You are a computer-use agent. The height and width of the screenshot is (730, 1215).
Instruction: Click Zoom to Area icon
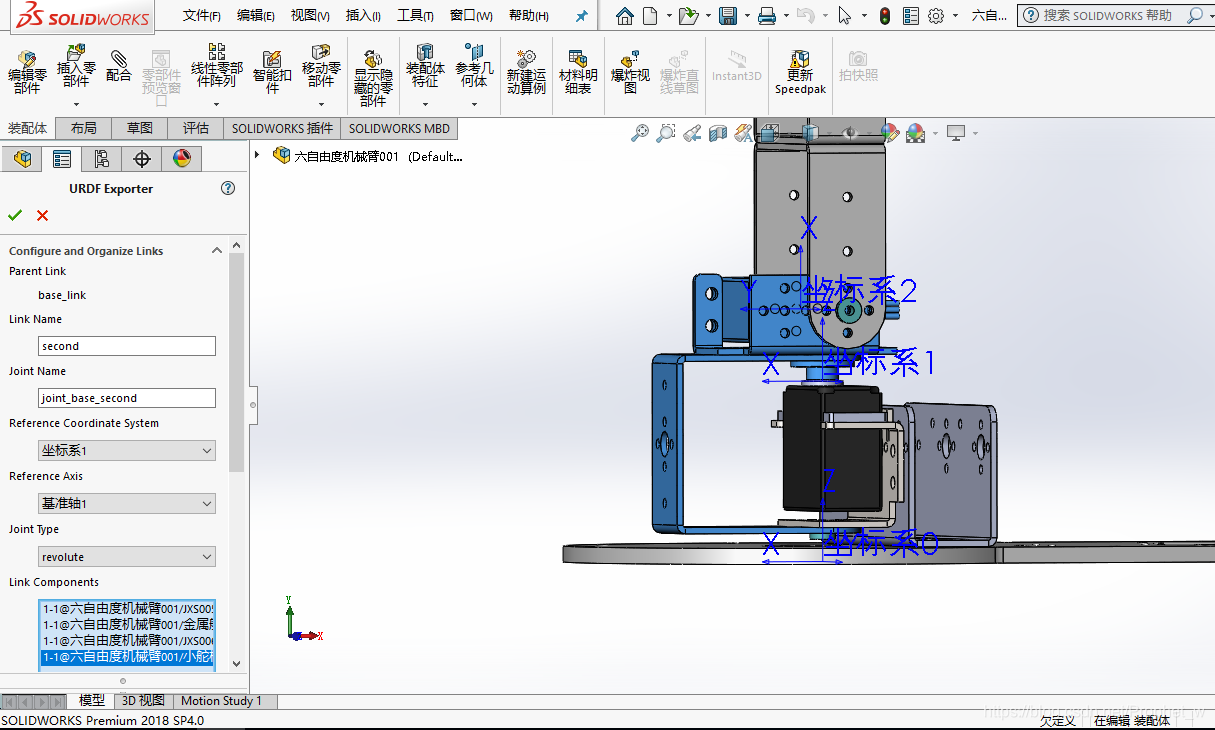(666, 132)
